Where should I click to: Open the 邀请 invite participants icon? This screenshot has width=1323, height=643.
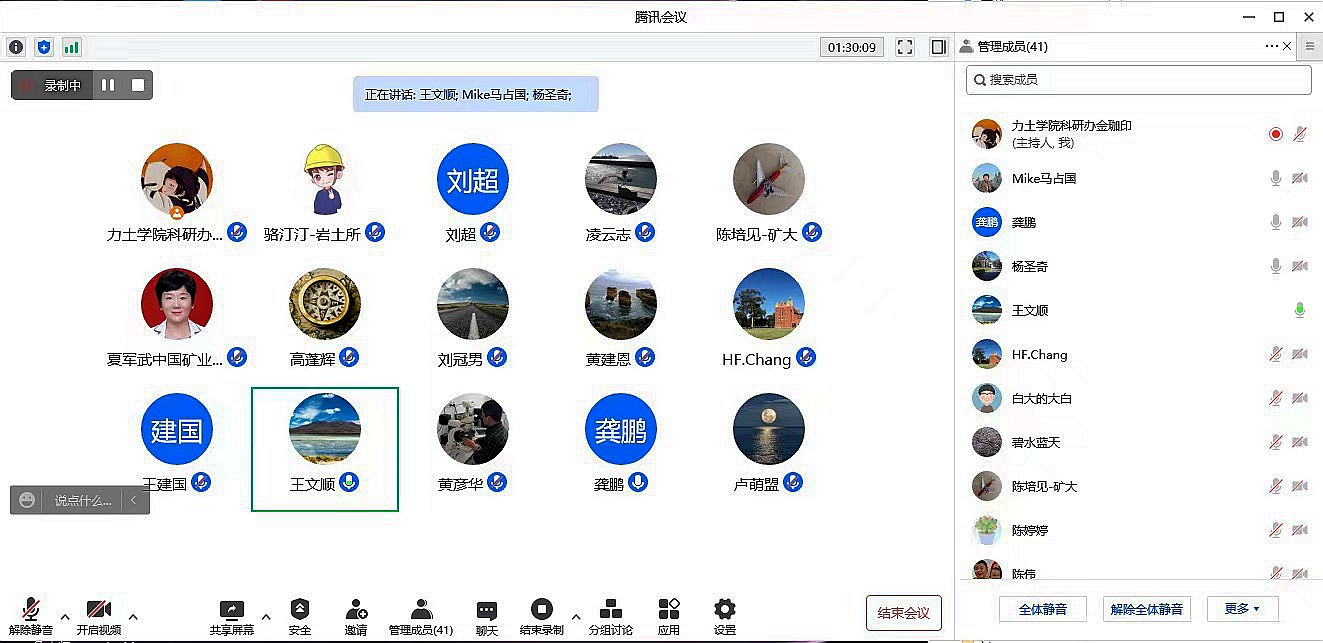point(356,616)
